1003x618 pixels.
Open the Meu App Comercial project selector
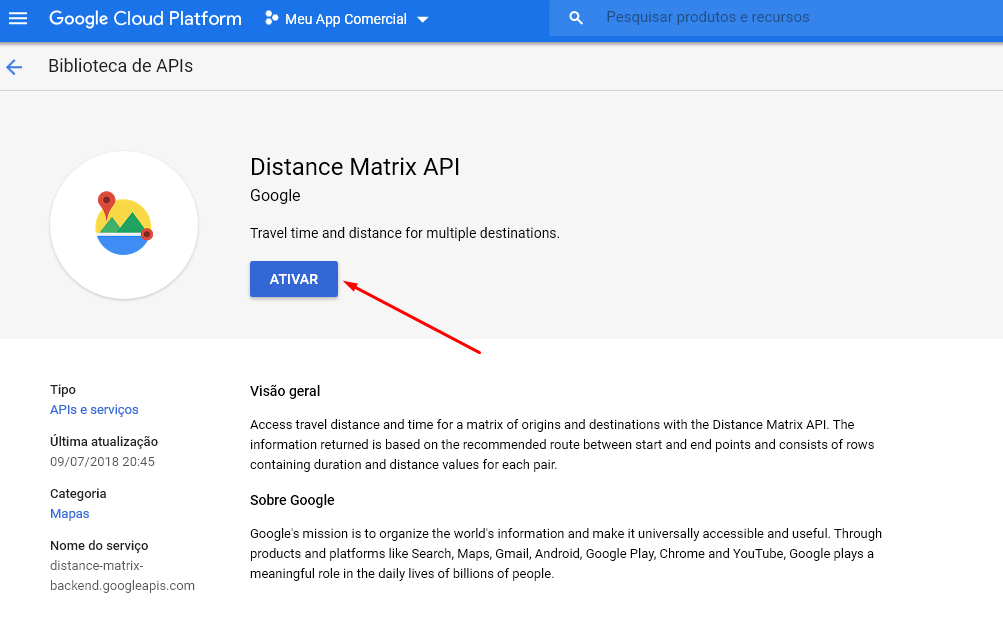point(347,19)
